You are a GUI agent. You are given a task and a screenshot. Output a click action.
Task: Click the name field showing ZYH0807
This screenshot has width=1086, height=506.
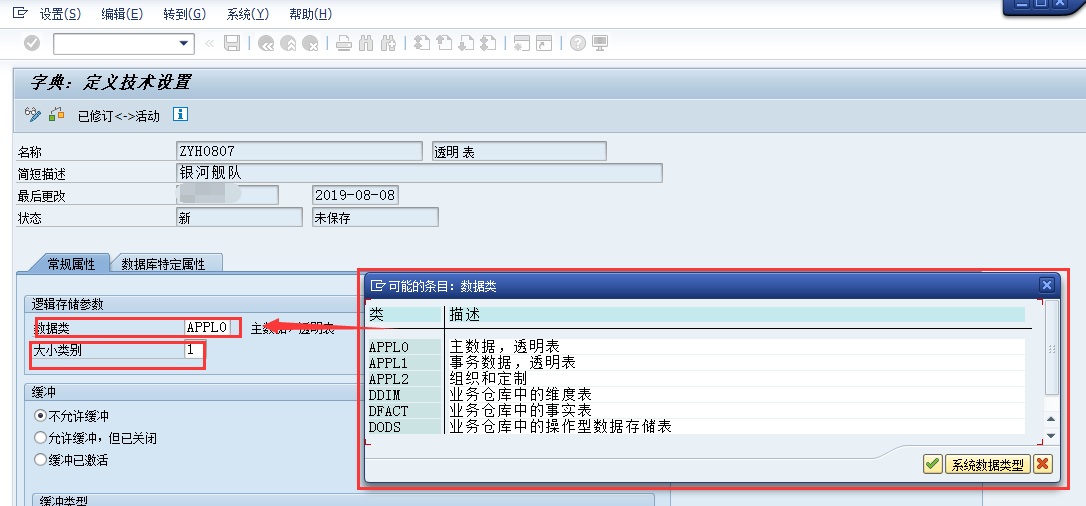pos(299,151)
